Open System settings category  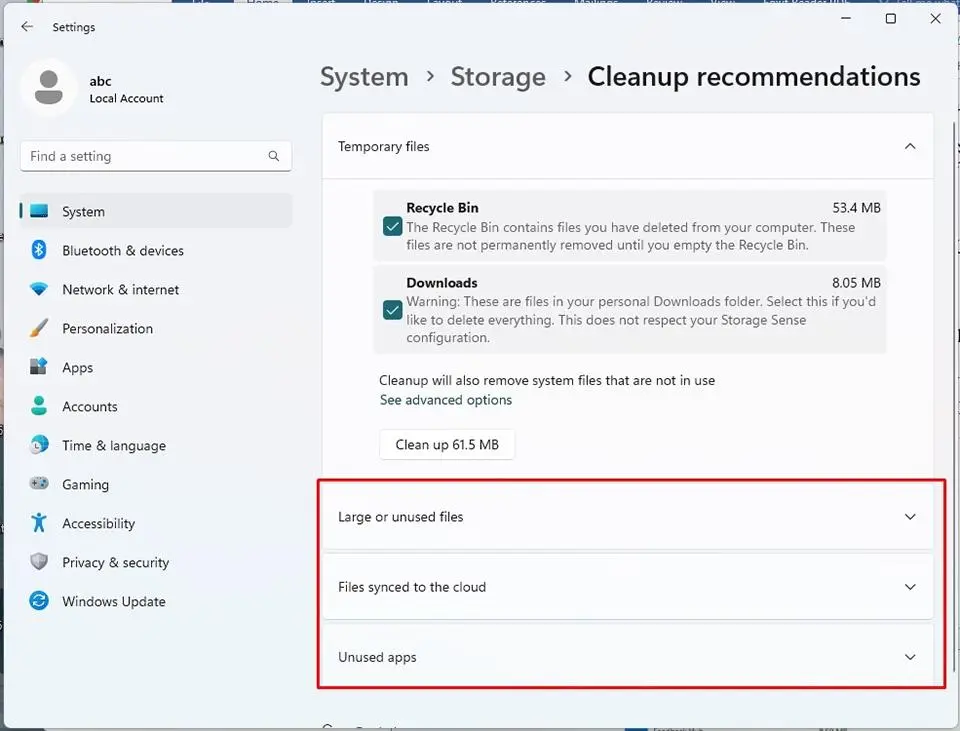pyautogui.click(x=156, y=211)
